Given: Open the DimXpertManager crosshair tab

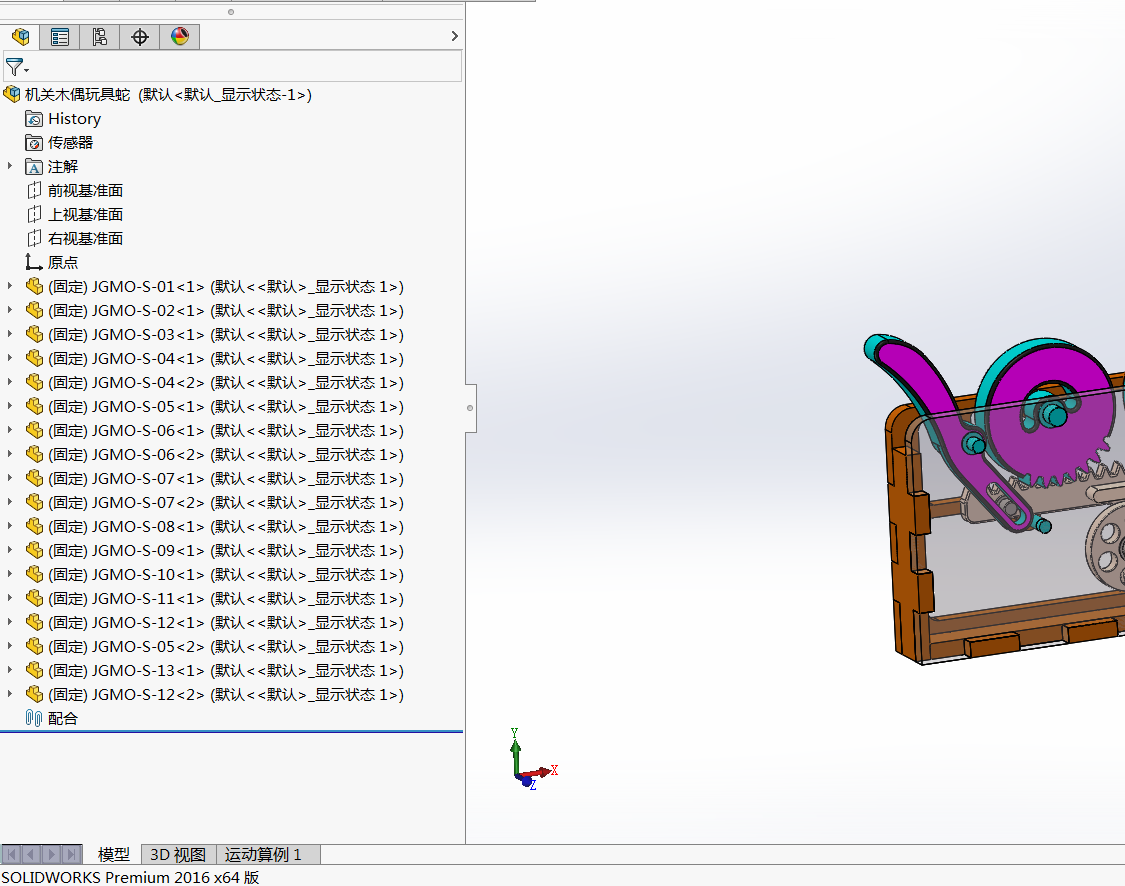Looking at the screenshot, I should pos(140,37).
